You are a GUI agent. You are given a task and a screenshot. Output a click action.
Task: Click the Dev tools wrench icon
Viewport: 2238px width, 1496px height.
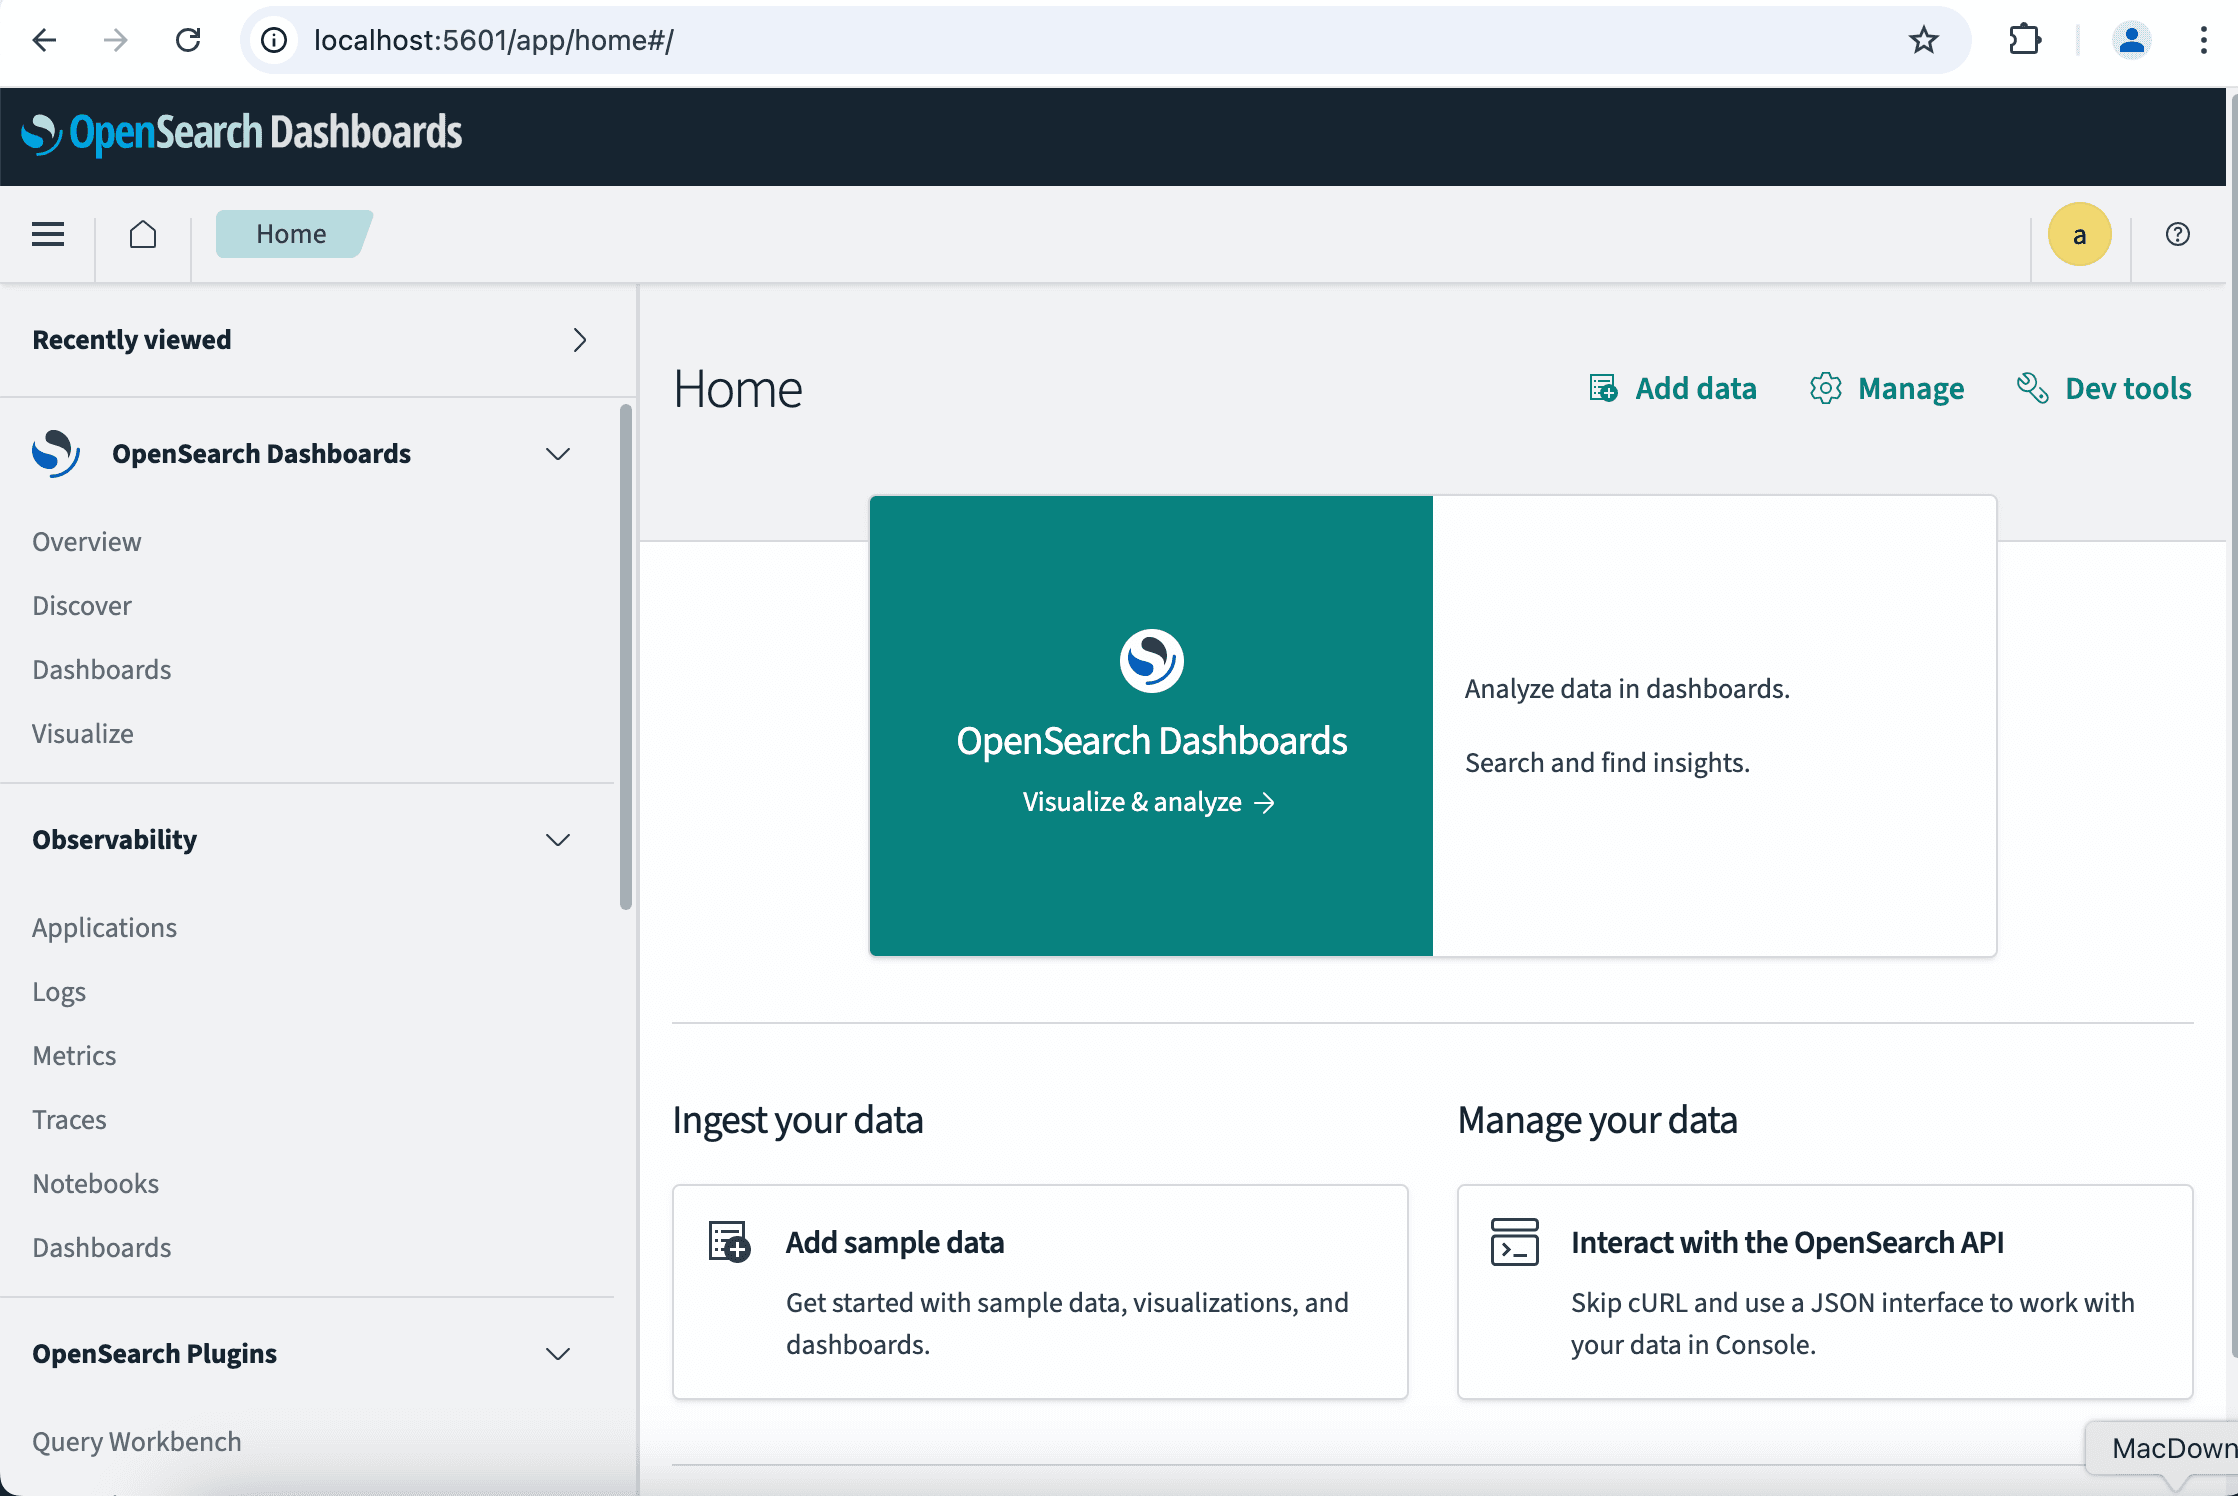pos(2032,388)
